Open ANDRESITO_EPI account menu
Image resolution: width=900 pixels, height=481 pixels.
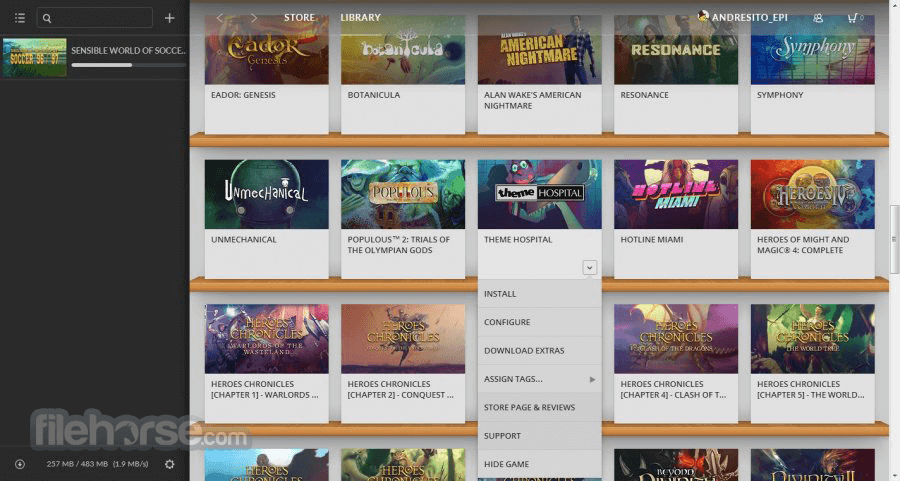click(x=749, y=18)
